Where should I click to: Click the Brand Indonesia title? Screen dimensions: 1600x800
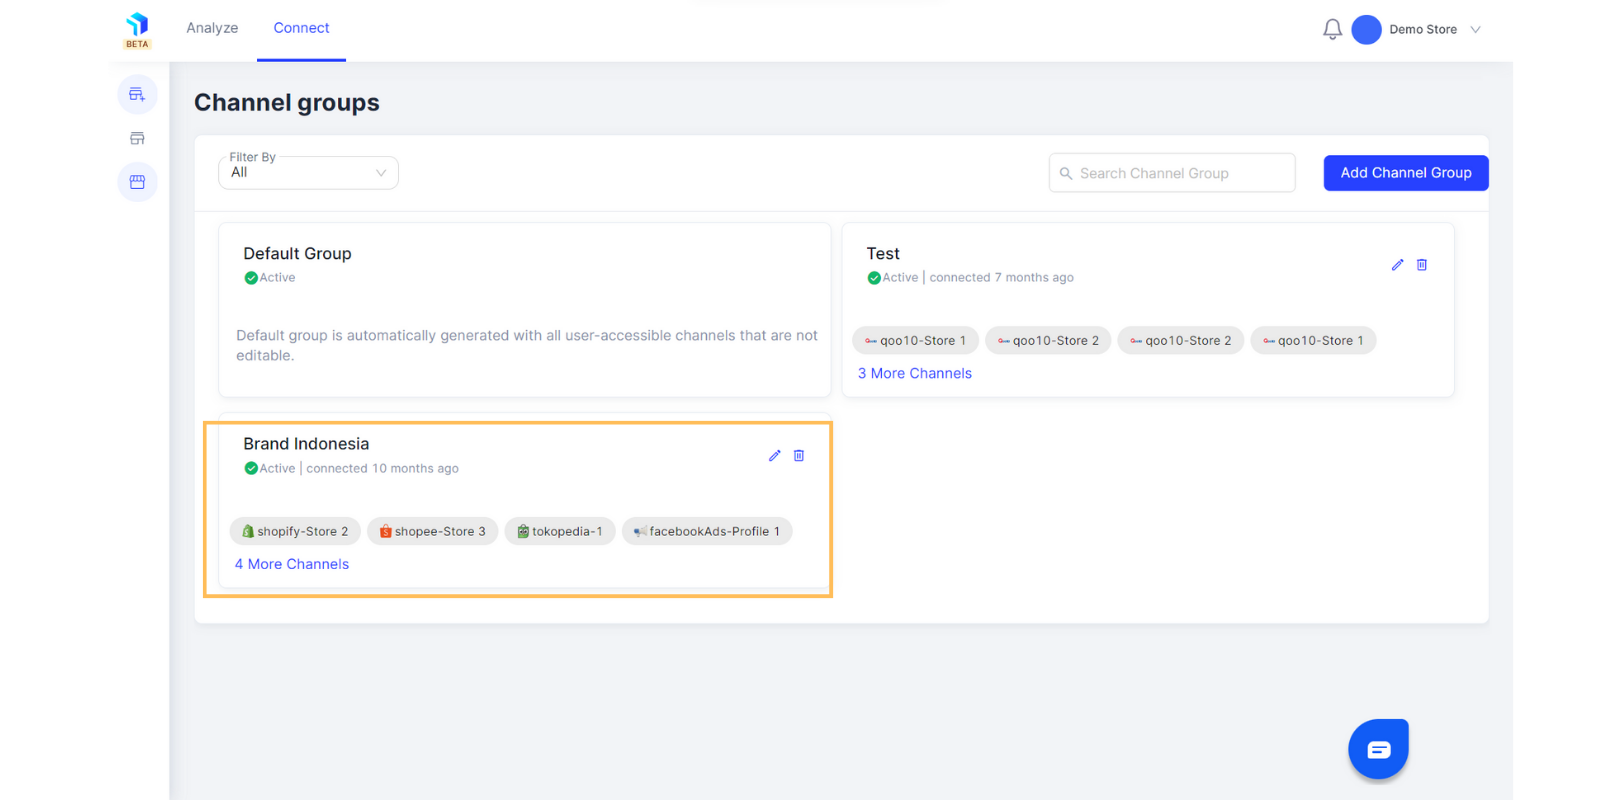[x=306, y=444]
